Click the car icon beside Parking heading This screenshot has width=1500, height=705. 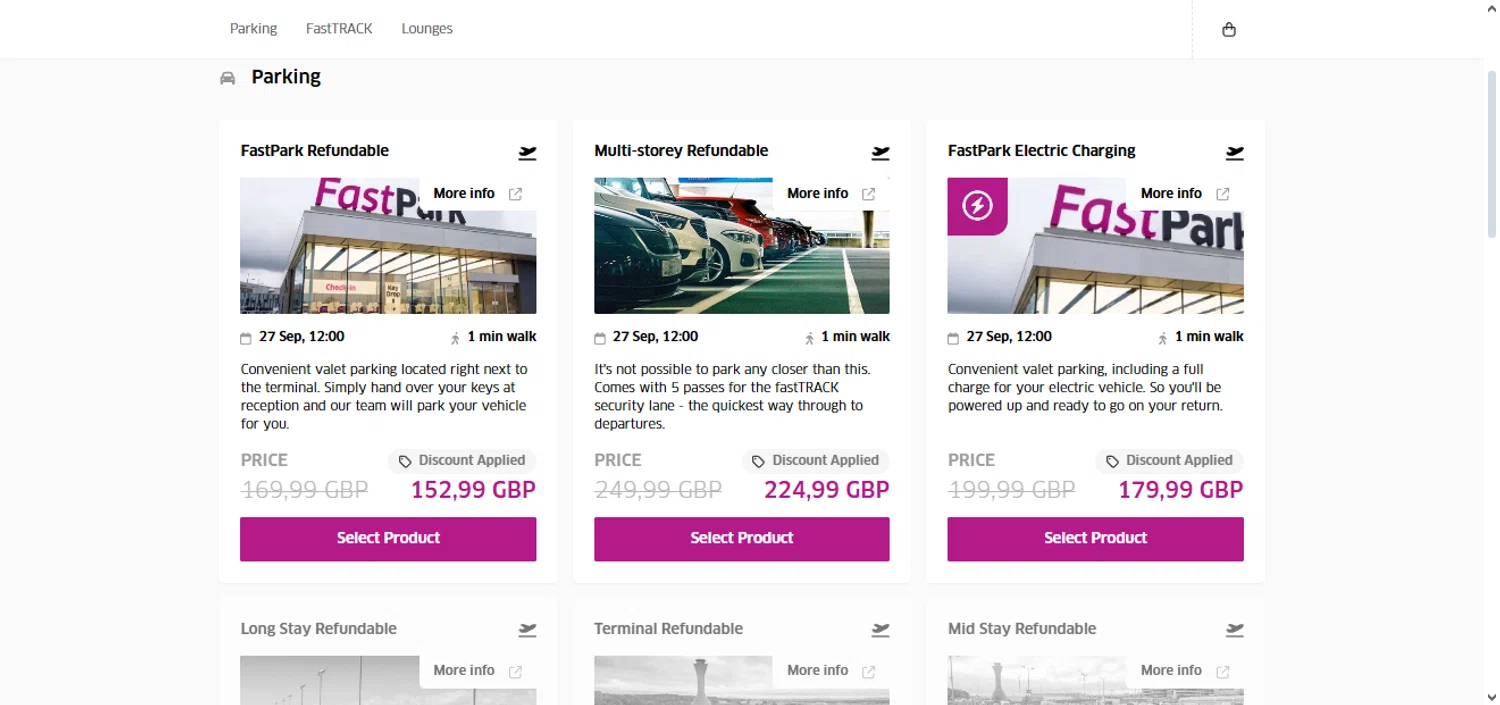228,78
